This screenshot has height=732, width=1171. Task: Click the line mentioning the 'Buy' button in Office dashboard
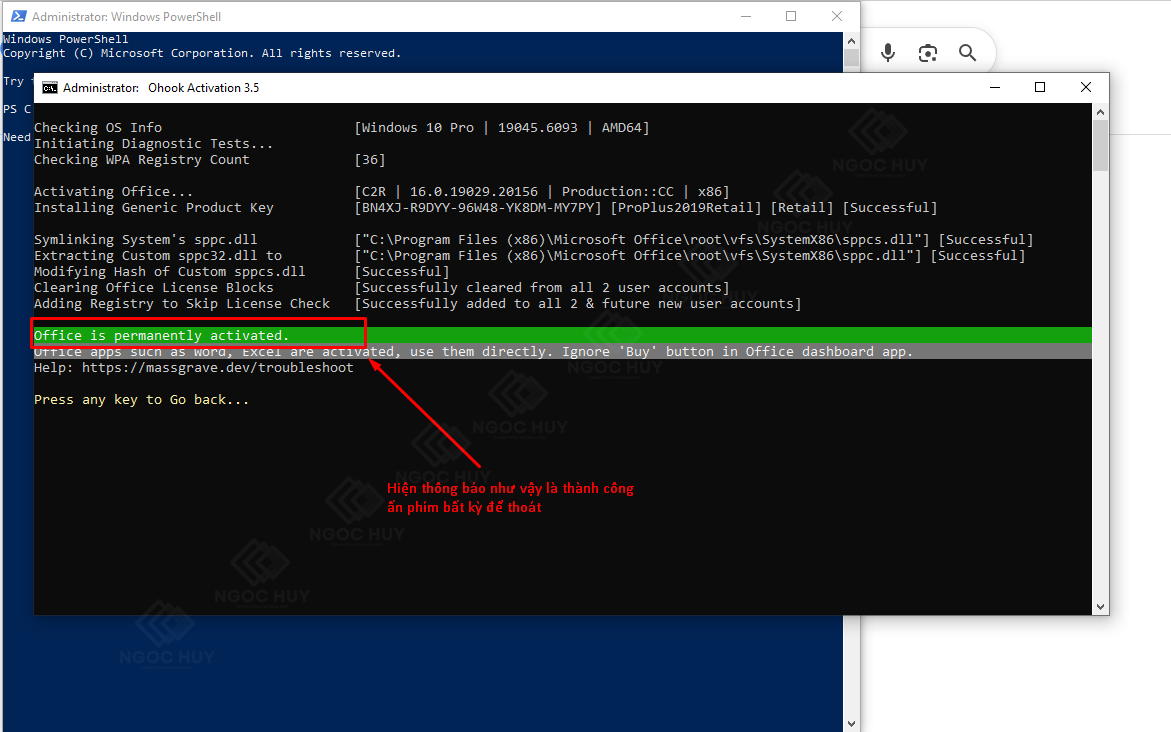pyautogui.click(x=473, y=352)
